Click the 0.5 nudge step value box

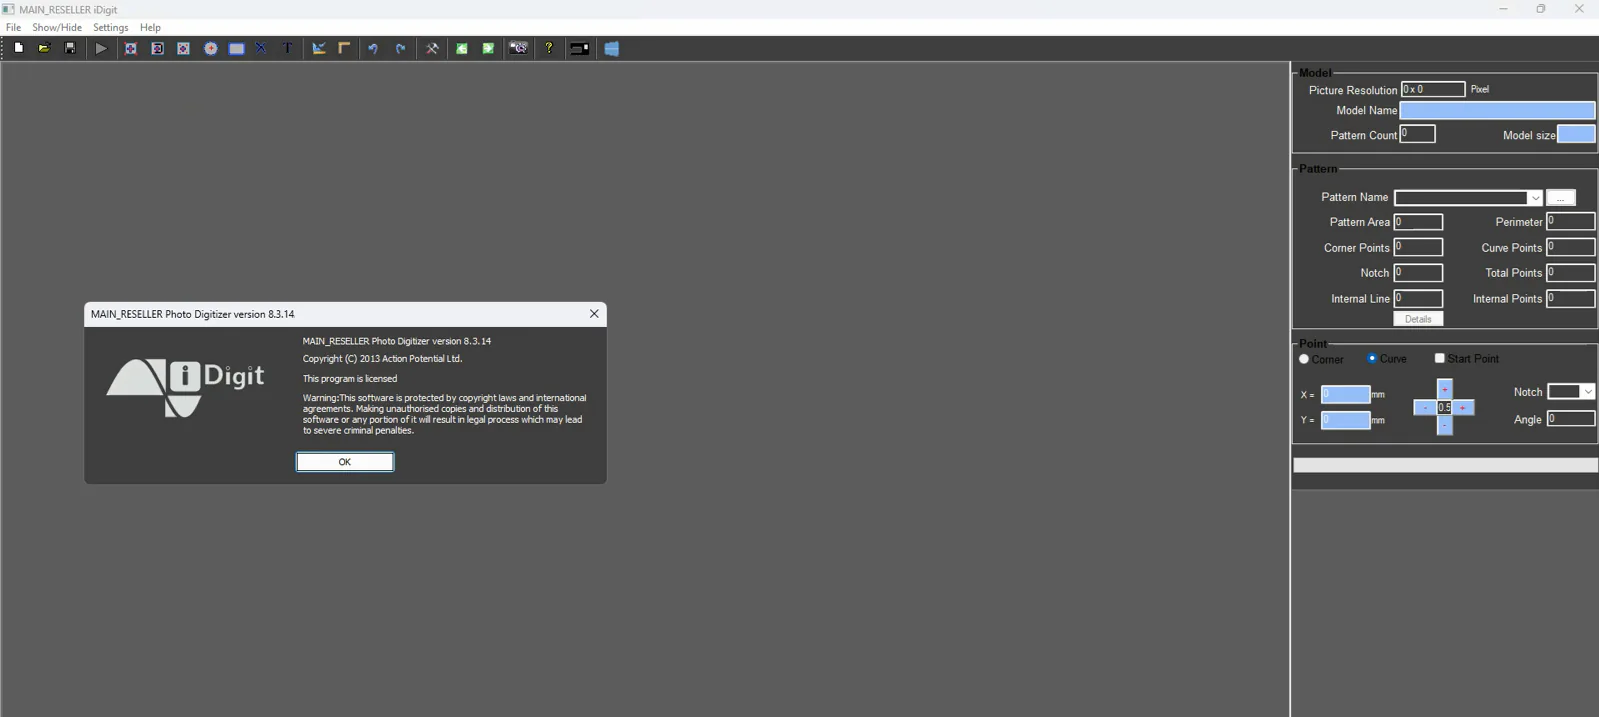[1444, 408]
